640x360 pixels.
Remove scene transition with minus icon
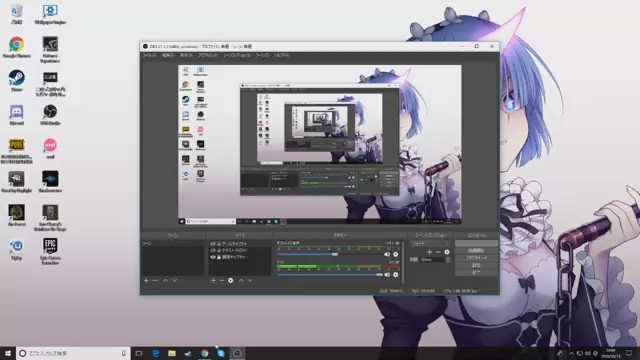tap(438, 252)
